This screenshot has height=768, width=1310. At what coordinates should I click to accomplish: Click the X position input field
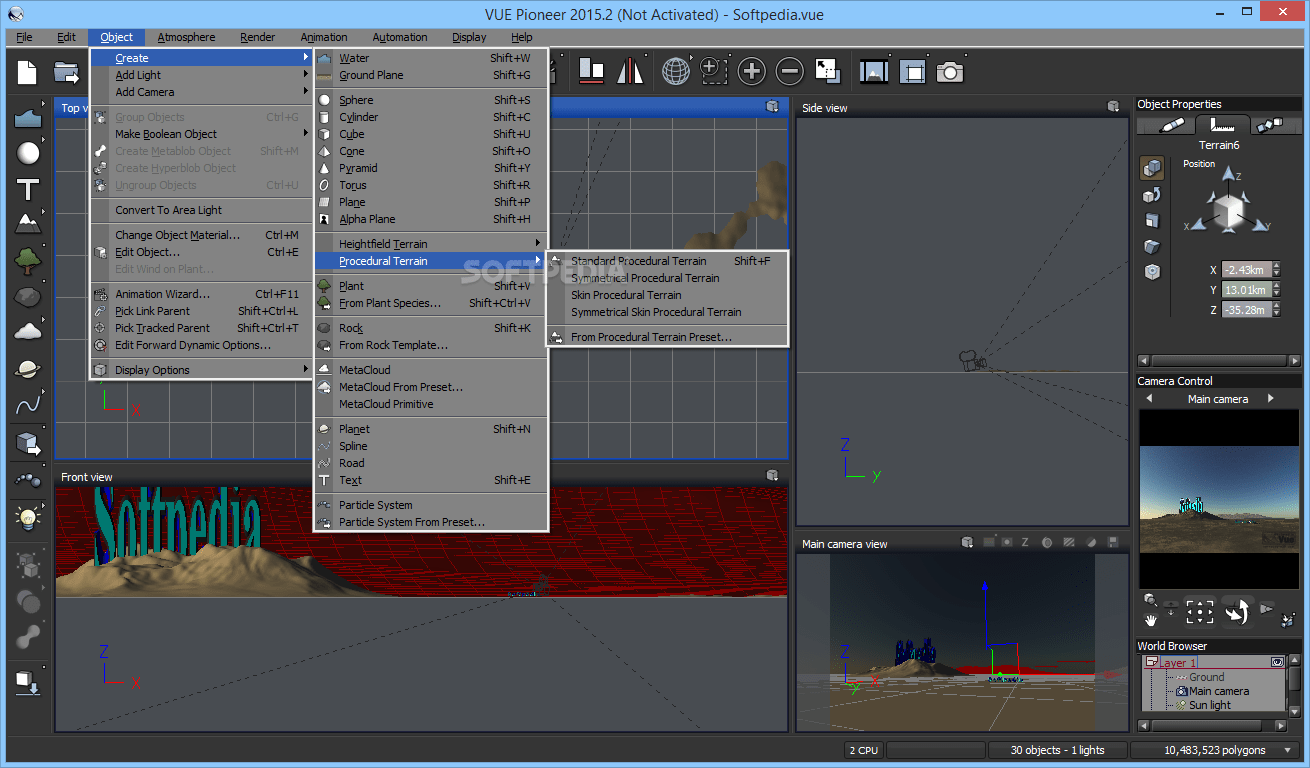click(x=1247, y=270)
